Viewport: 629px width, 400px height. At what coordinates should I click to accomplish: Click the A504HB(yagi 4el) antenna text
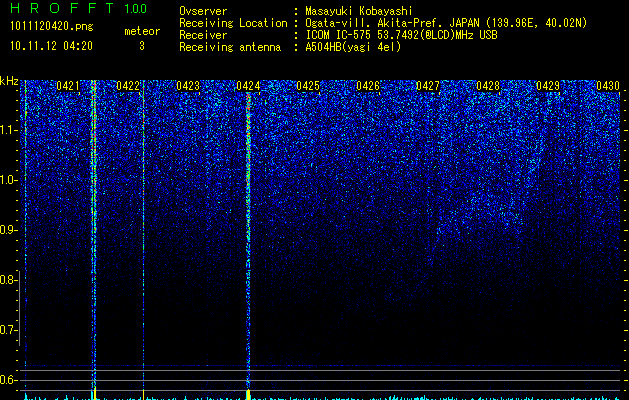(353, 47)
